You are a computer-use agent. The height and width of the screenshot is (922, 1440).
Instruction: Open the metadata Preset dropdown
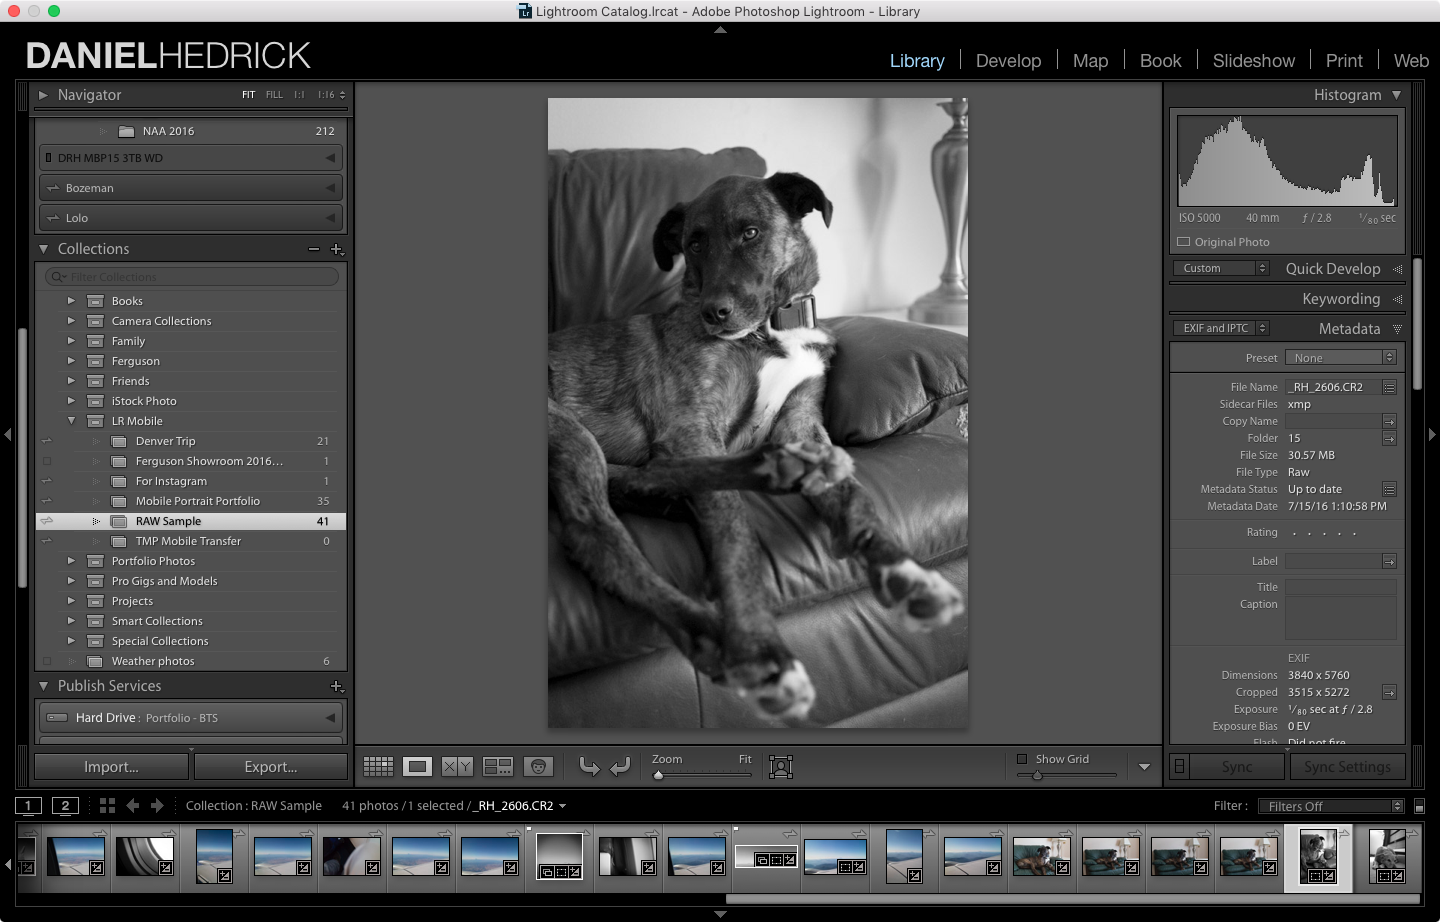pyautogui.click(x=1340, y=358)
